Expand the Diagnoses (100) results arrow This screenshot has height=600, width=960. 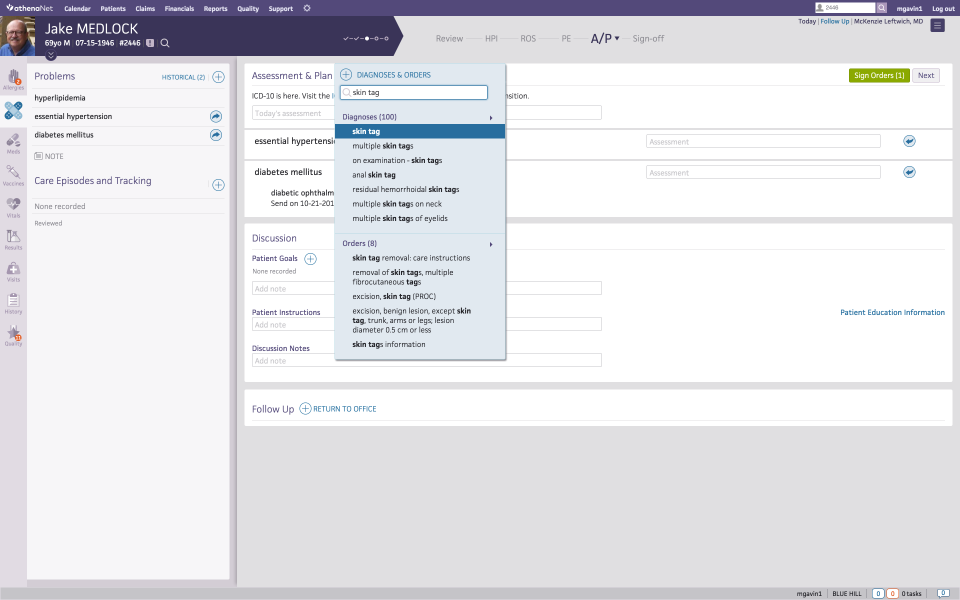point(490,118)
